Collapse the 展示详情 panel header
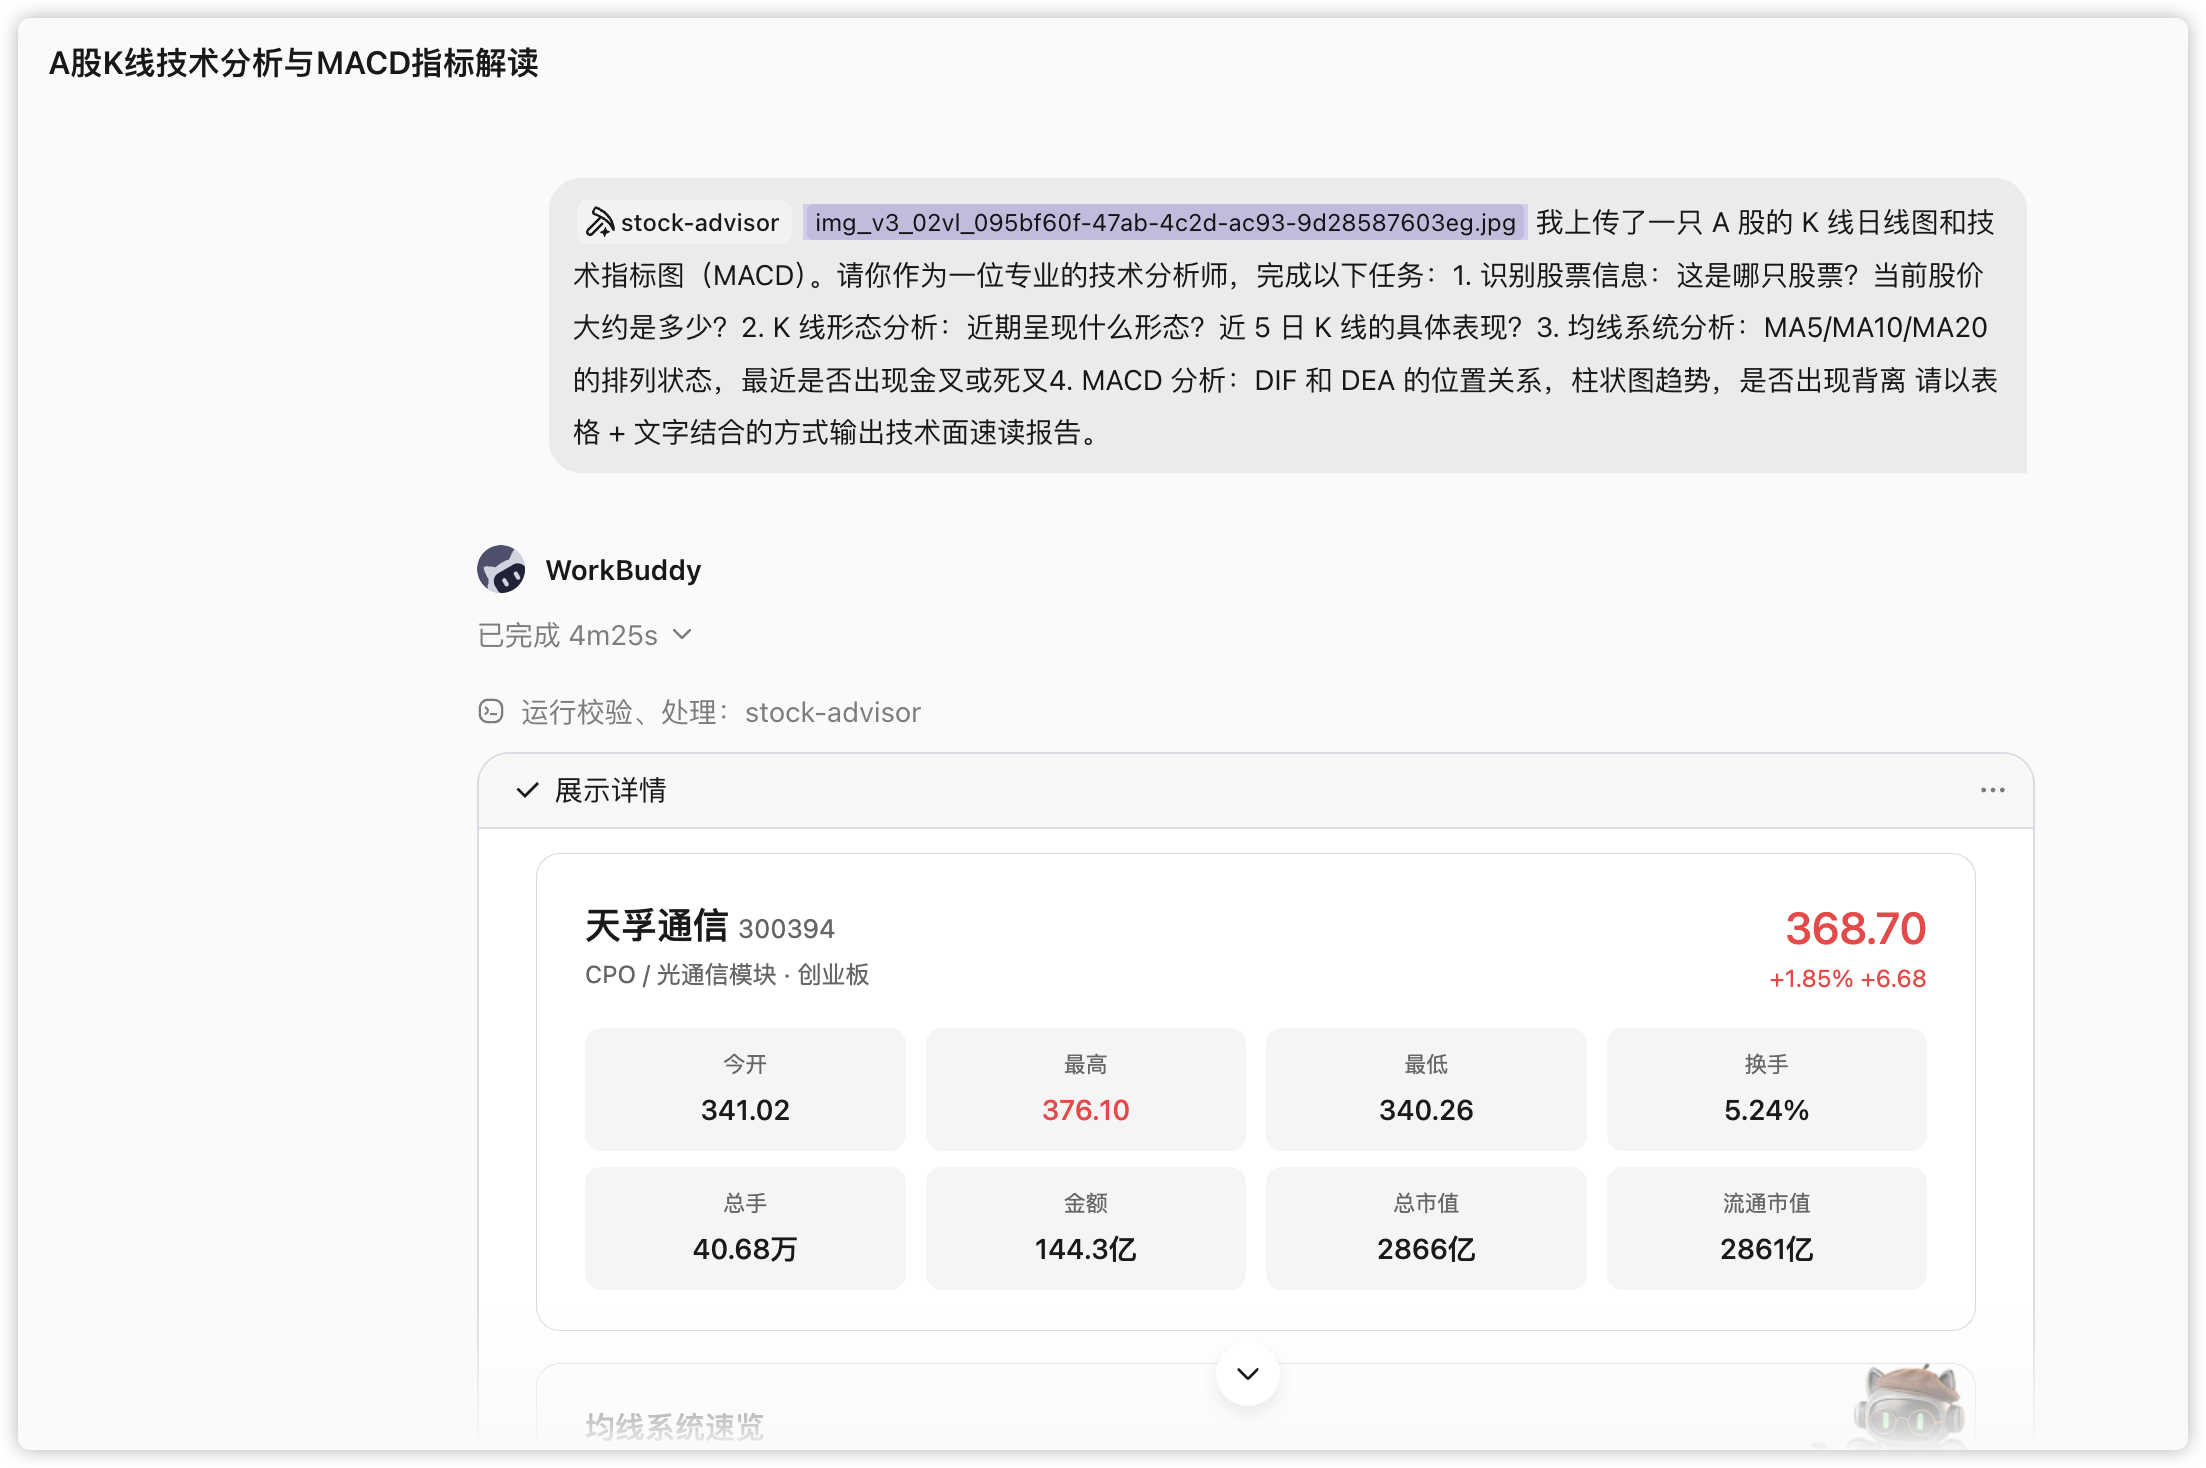2206x1468 pixels. 1255,791
